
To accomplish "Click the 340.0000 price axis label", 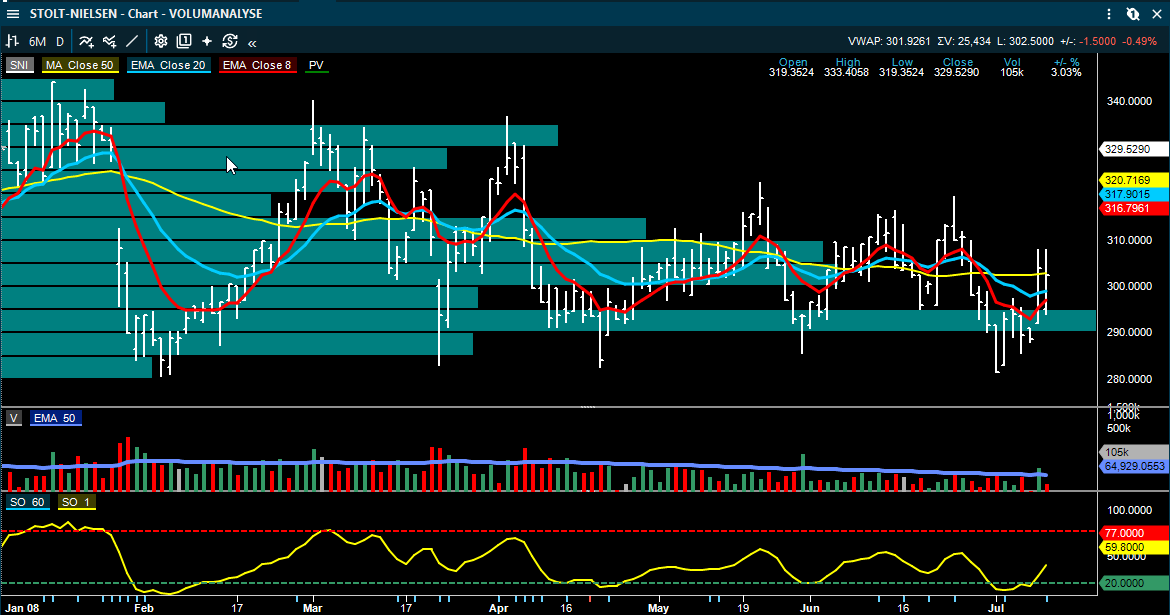I will (1129, 102).
